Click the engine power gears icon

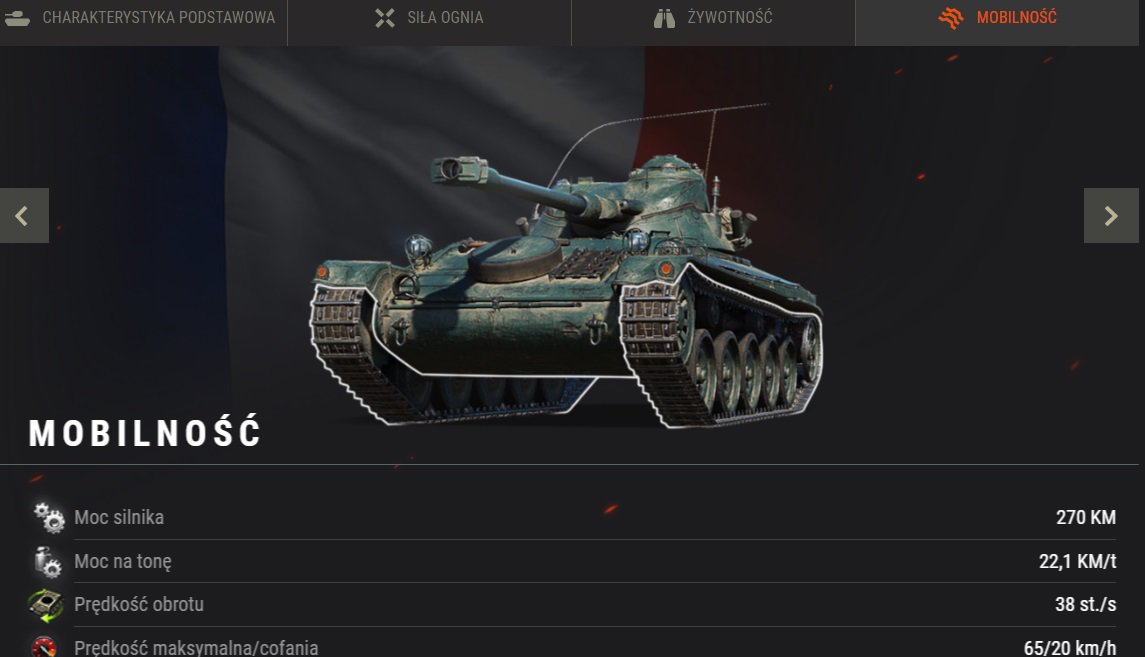(x=49, y=517)
